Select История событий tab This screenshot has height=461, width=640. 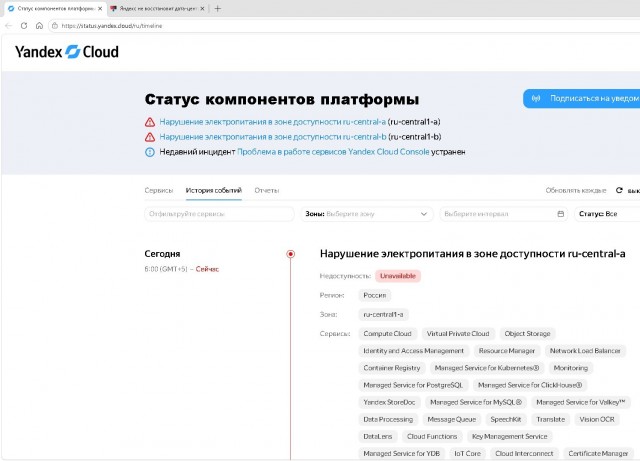tap(213, 190)
